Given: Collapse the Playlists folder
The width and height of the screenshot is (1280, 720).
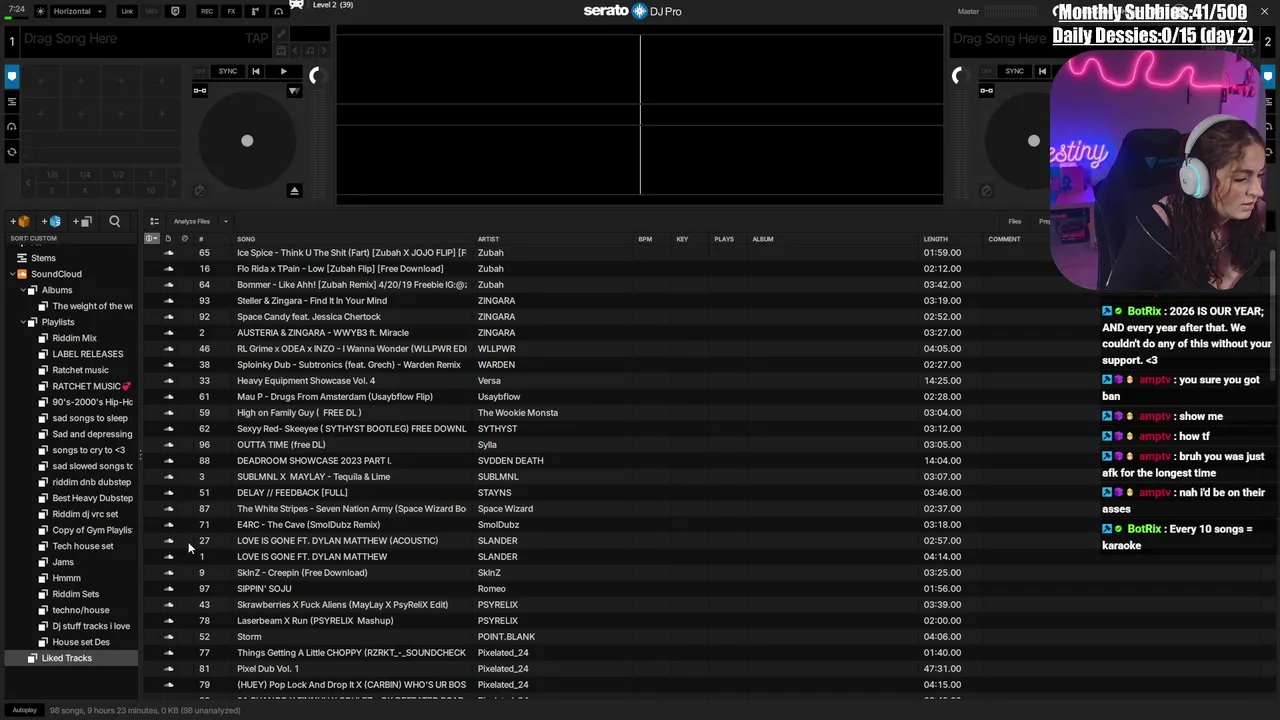Looking at the screenshot, I should 22,322.
